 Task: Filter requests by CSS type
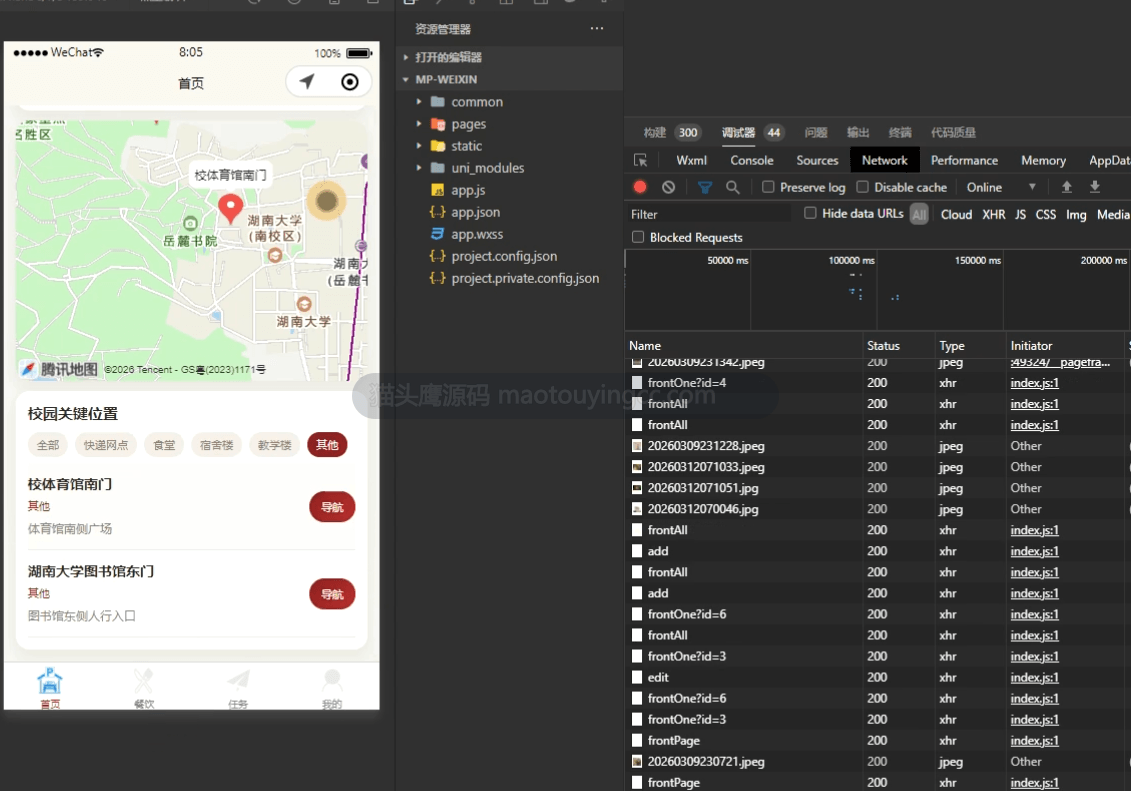tap(1045, 214)
